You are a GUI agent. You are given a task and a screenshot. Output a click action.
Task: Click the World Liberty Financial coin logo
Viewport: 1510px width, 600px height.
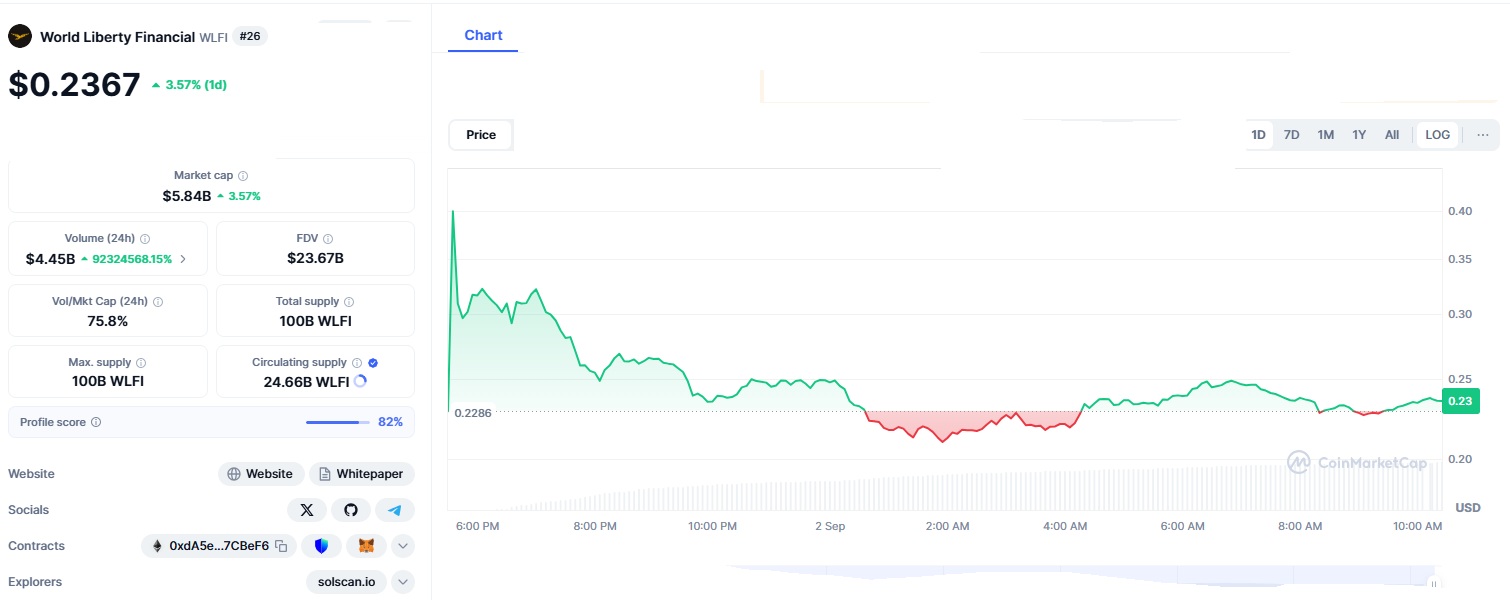click(x=20, y=37)
